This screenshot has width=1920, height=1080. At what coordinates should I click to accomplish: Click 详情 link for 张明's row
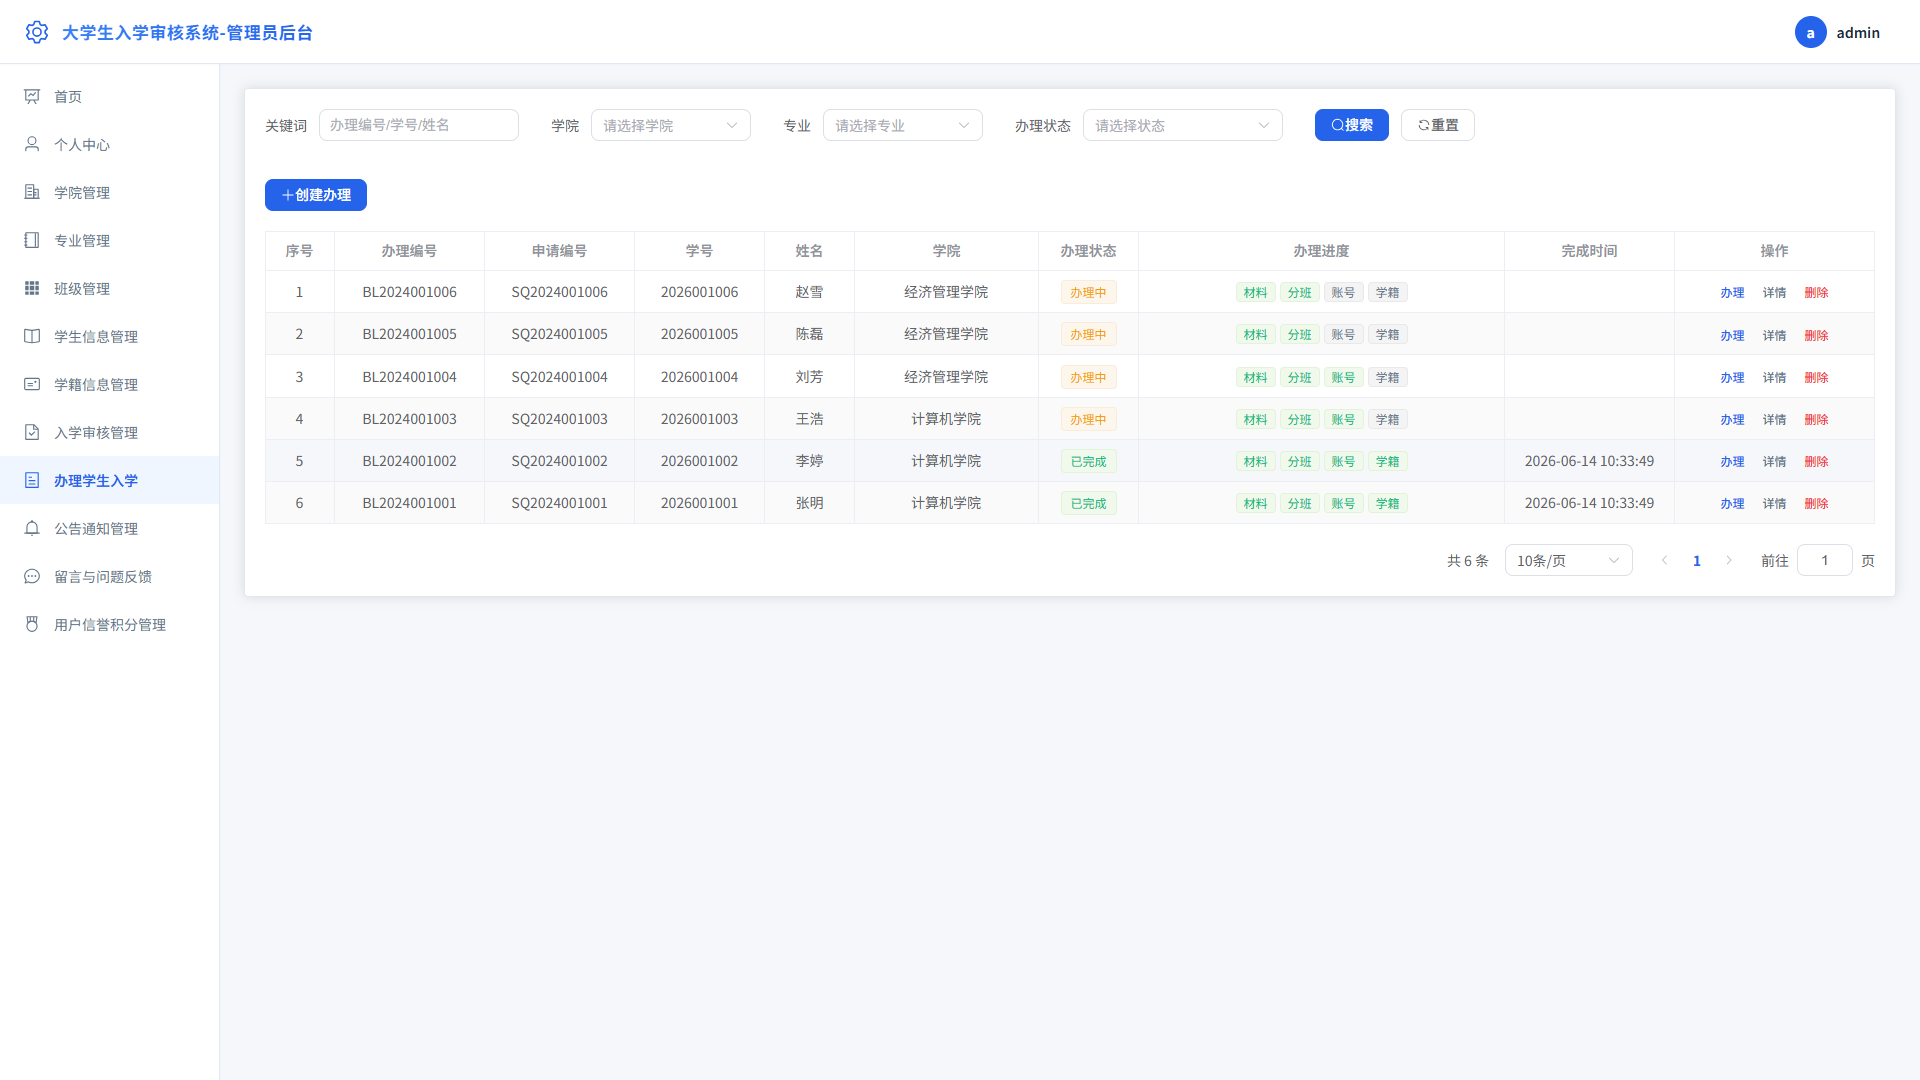[1774, 503]
